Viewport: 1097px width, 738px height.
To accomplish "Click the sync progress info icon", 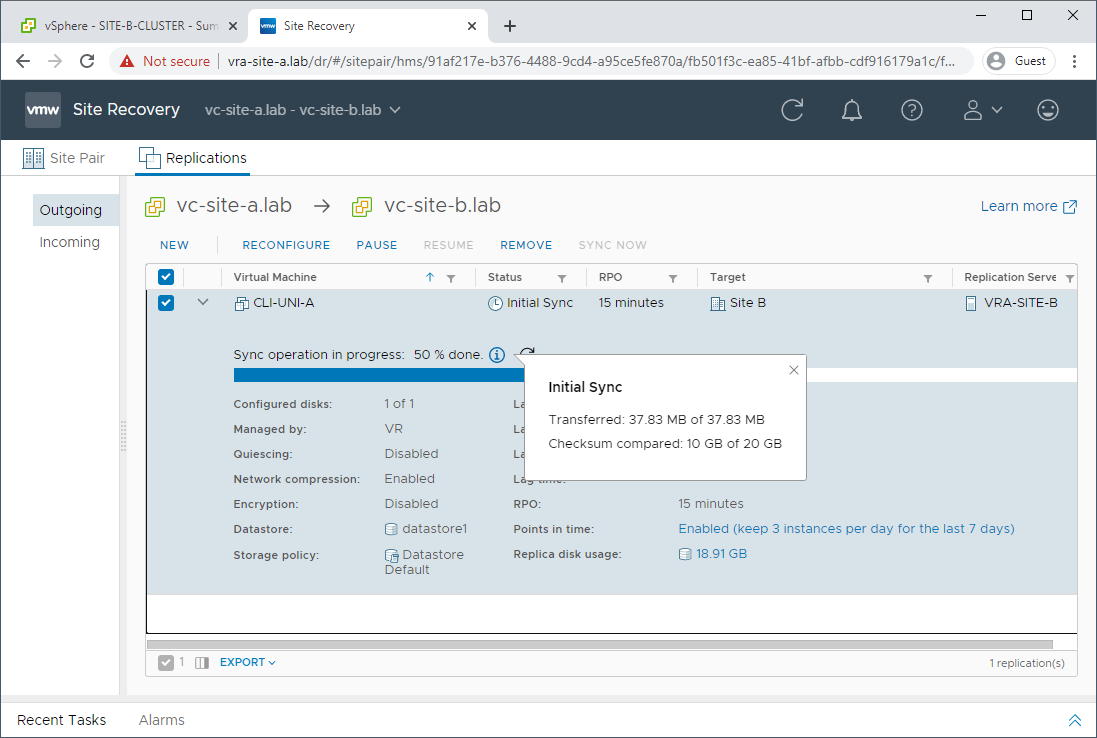I will pos(497,355).
